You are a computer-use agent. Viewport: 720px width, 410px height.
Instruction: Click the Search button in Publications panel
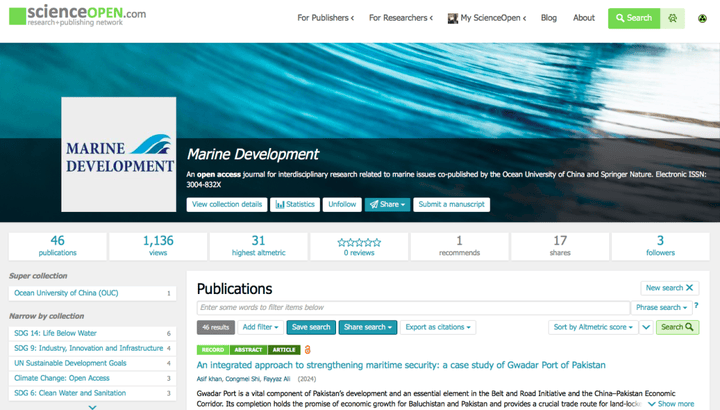[677, 327]
